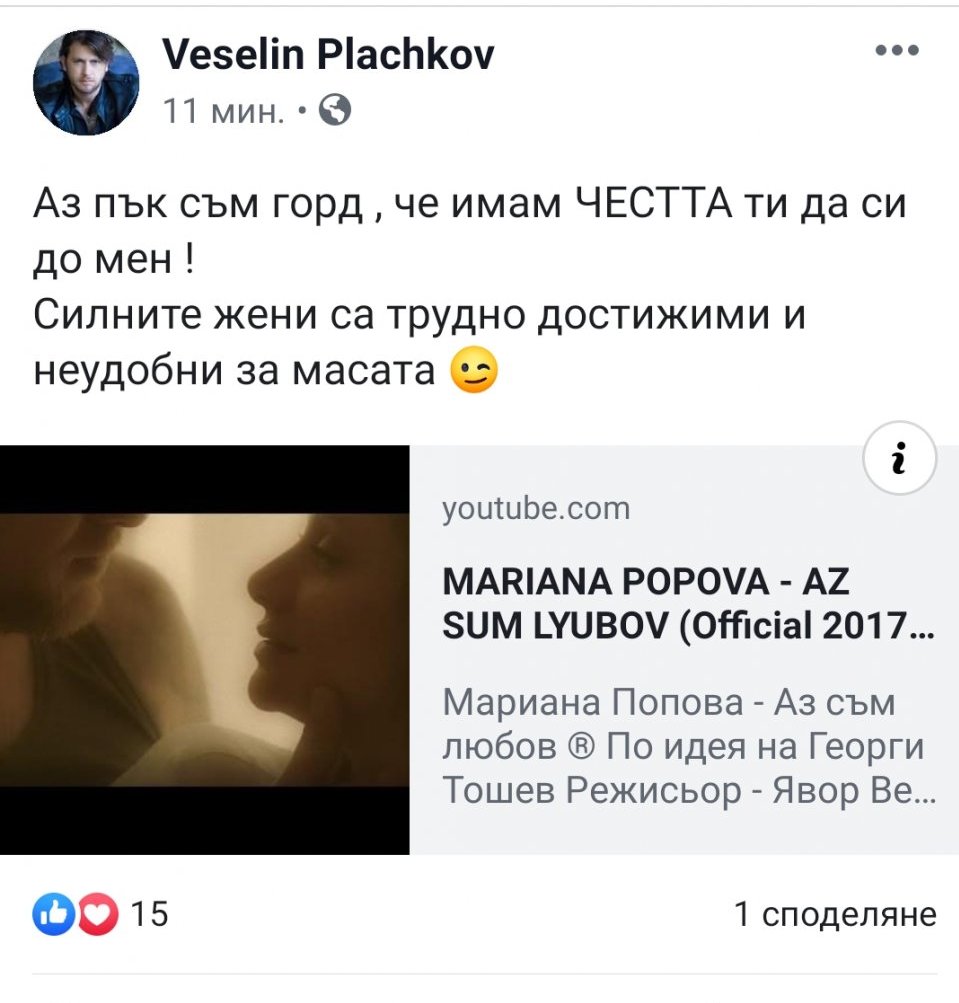Click the globe public privacy icon
959x1003 pixels.
click(335, 109)
